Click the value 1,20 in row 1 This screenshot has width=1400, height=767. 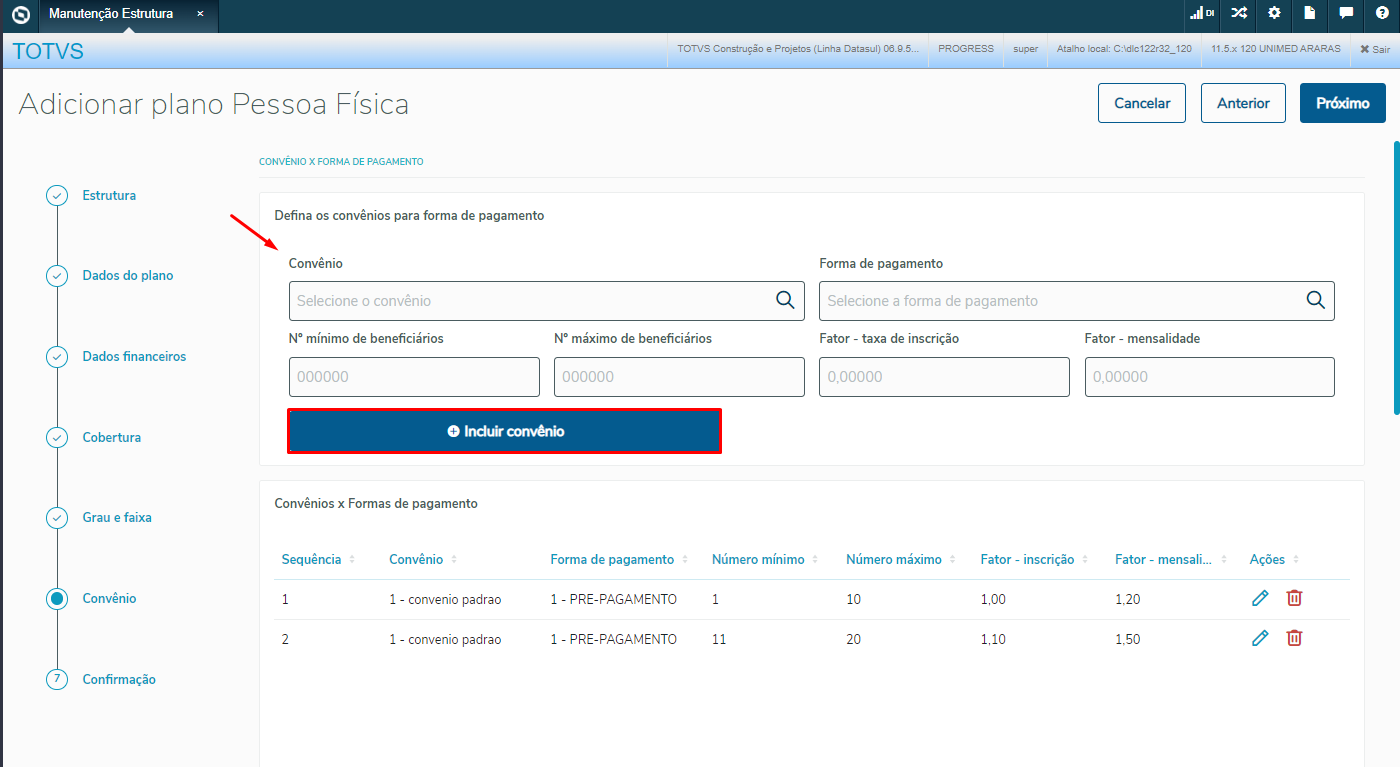(x=1128, y=599)
